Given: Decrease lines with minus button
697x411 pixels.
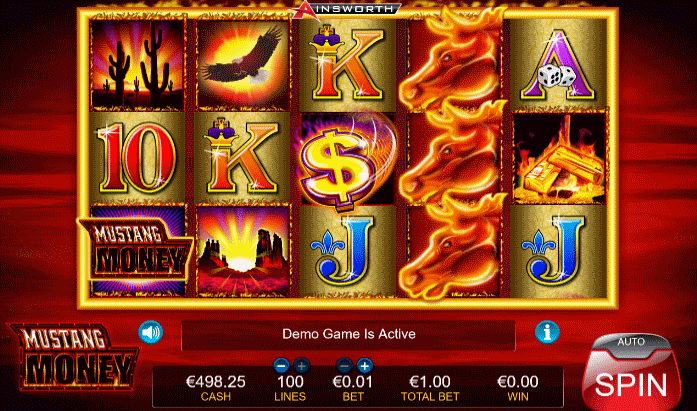Looking at the screenshot, I should point(281,366).
